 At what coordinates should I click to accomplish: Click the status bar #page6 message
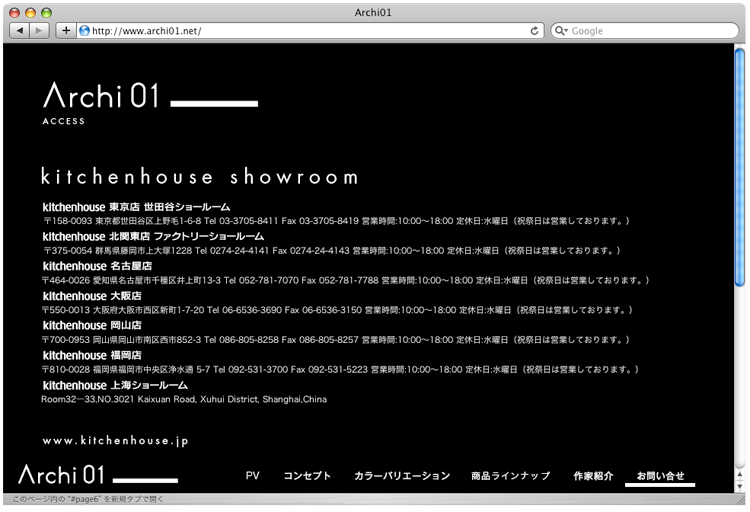(x=88, y=499)
